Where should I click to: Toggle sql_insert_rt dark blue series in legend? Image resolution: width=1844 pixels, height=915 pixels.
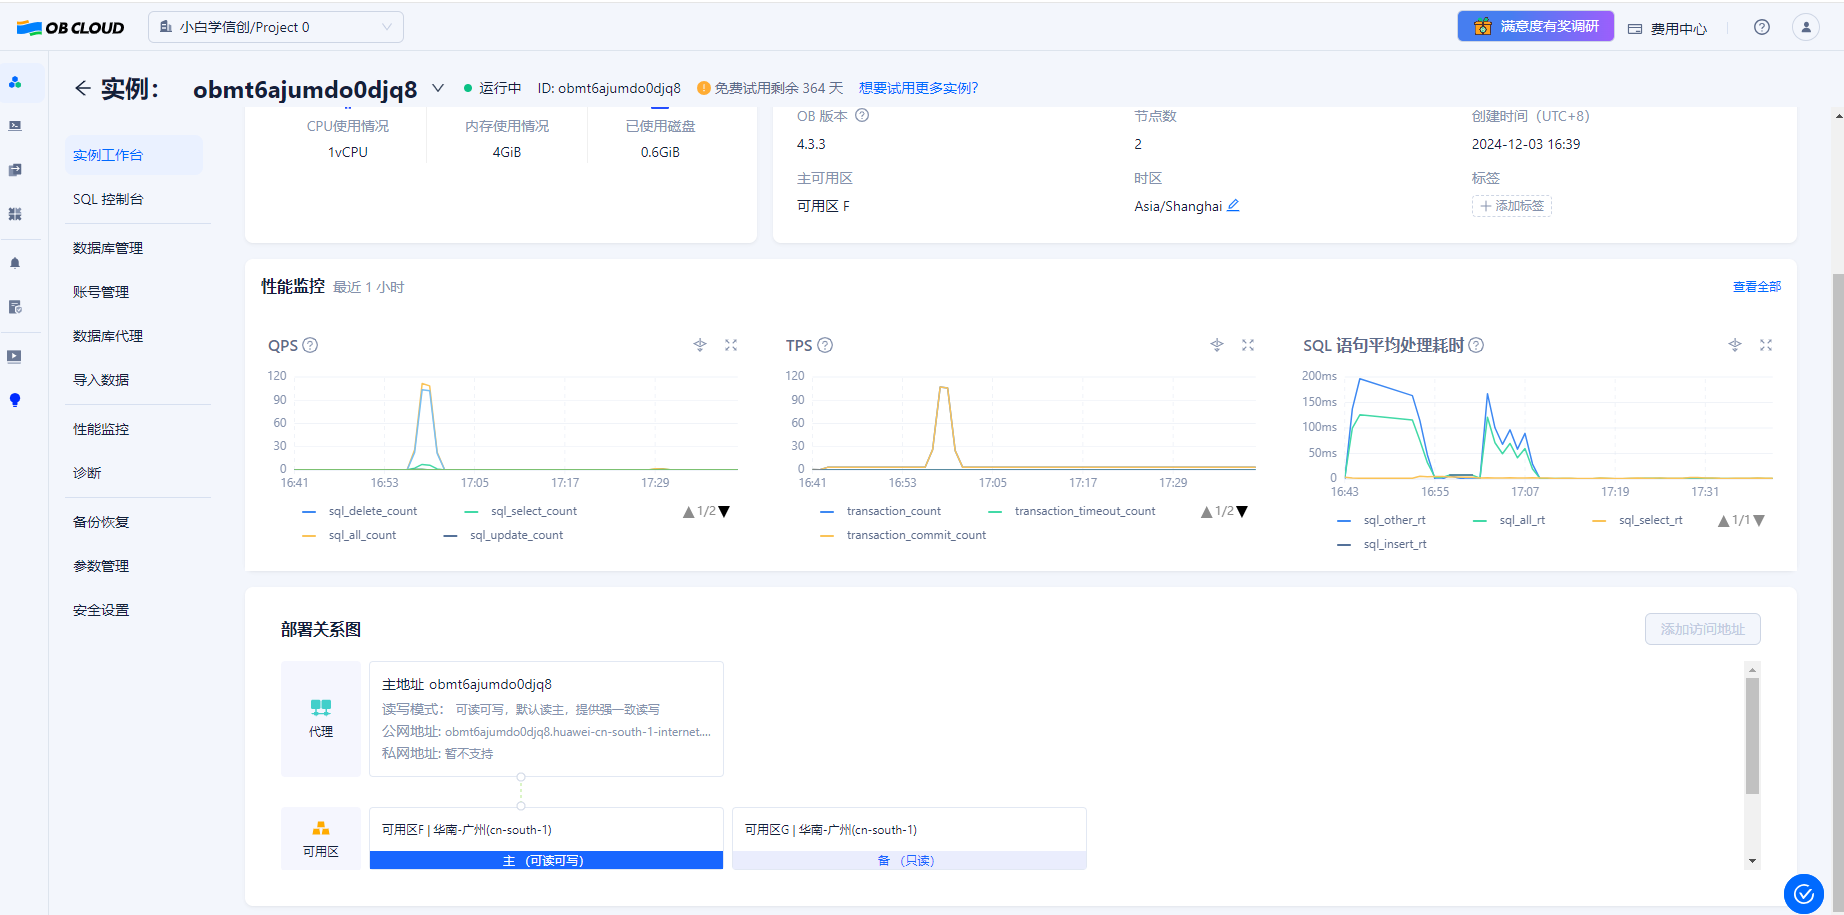pyautogui.click(x=1382, y=544)
